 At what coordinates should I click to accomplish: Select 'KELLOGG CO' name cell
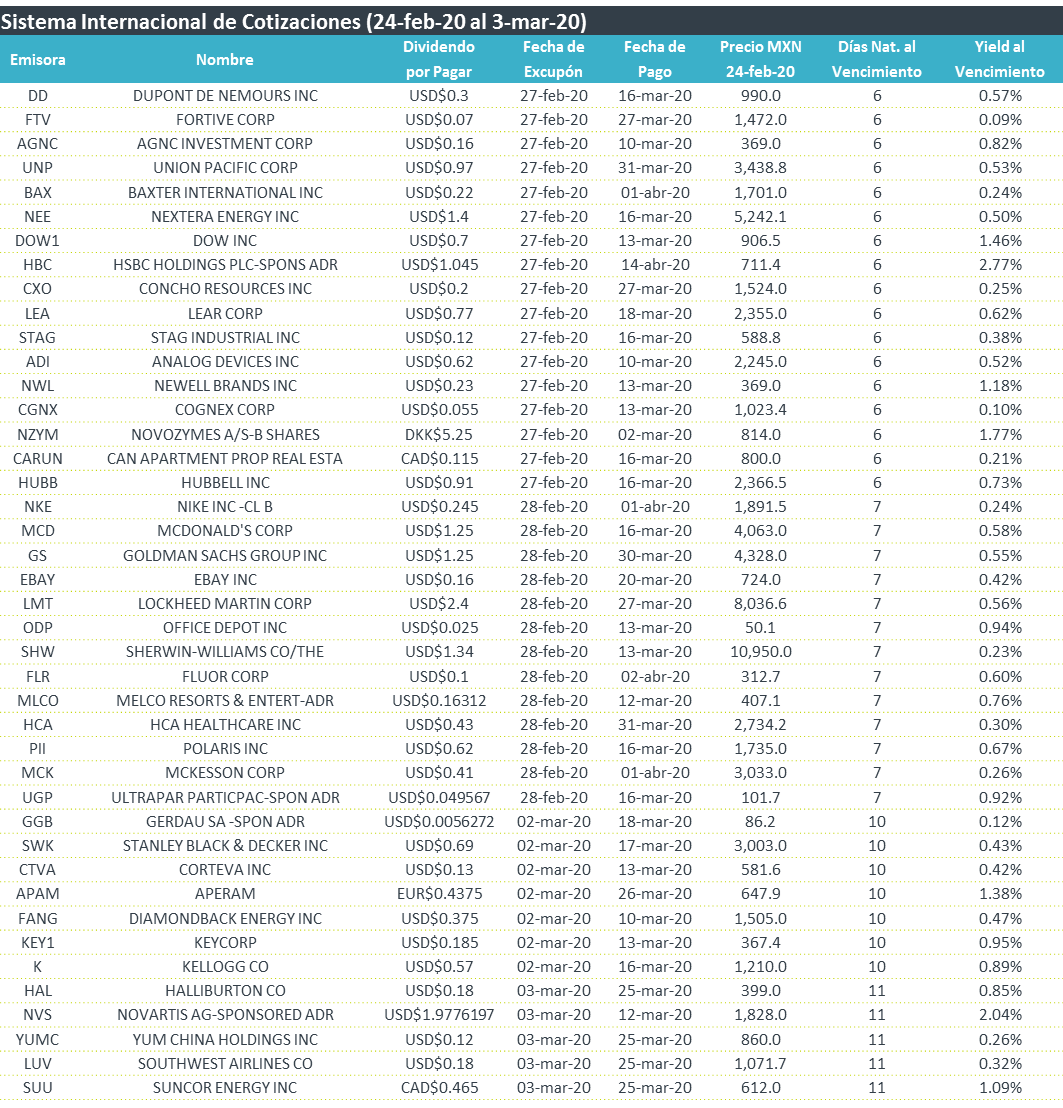click(225, 967)
